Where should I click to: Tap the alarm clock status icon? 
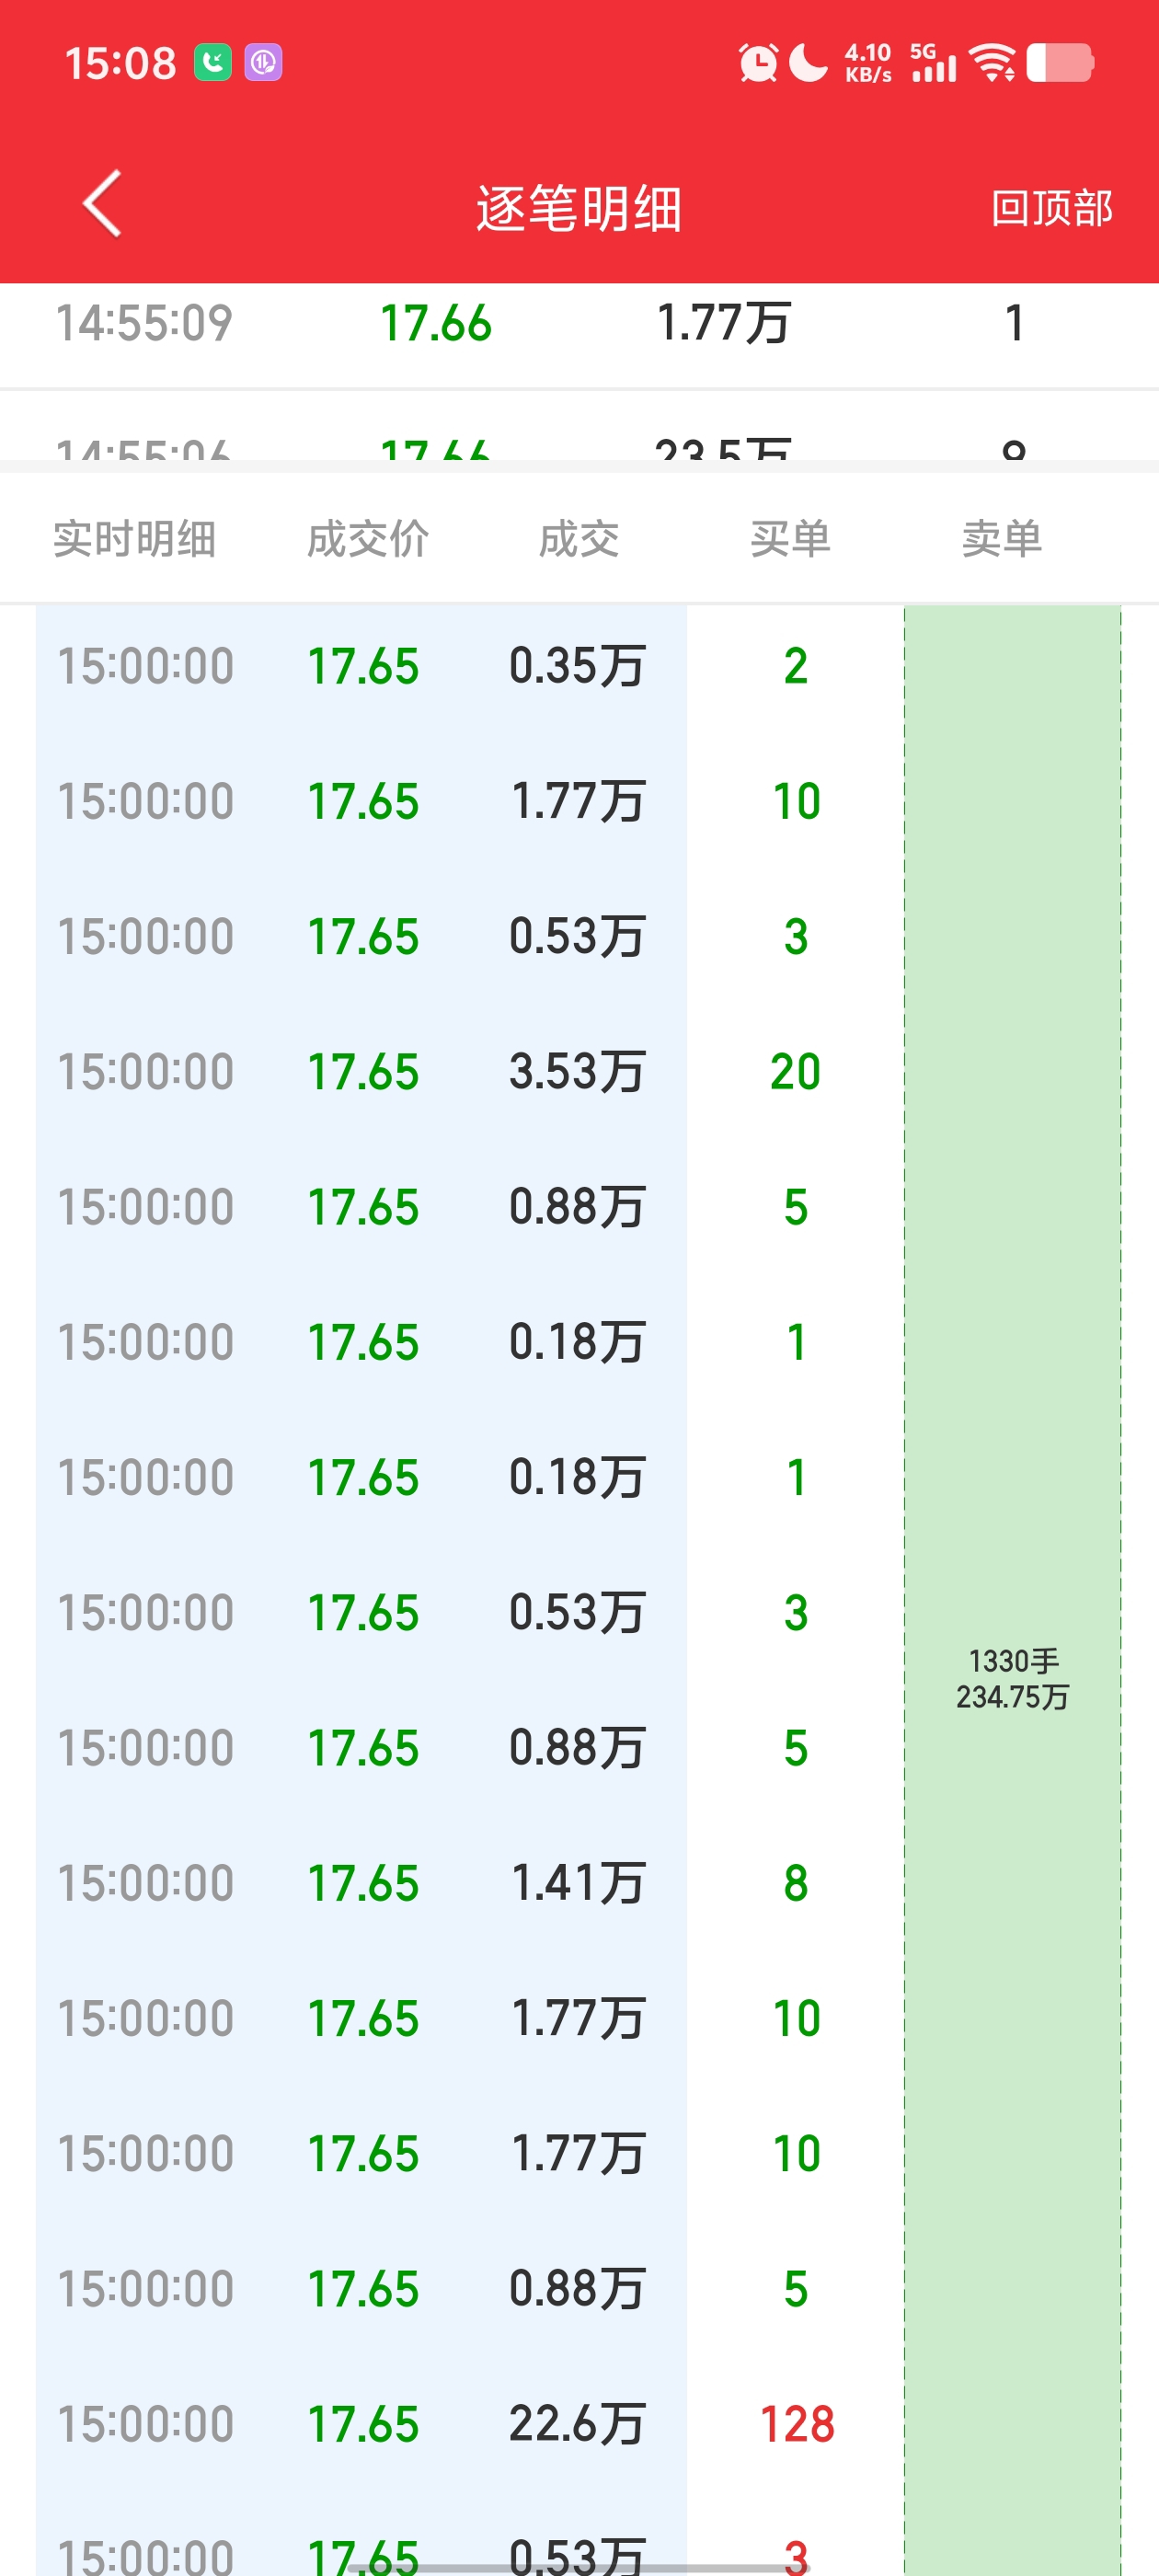[x=758, y=63]
